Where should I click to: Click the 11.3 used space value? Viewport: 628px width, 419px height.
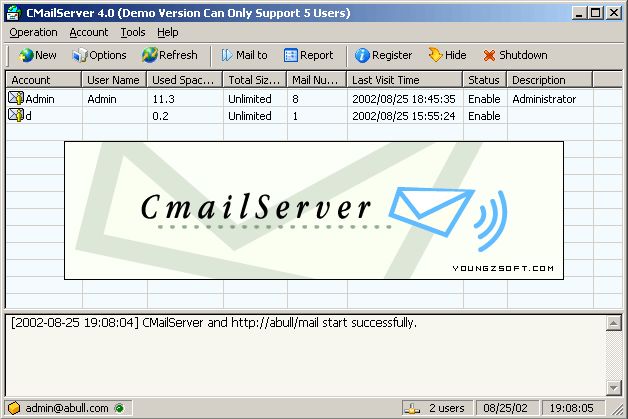pos(163,99)
